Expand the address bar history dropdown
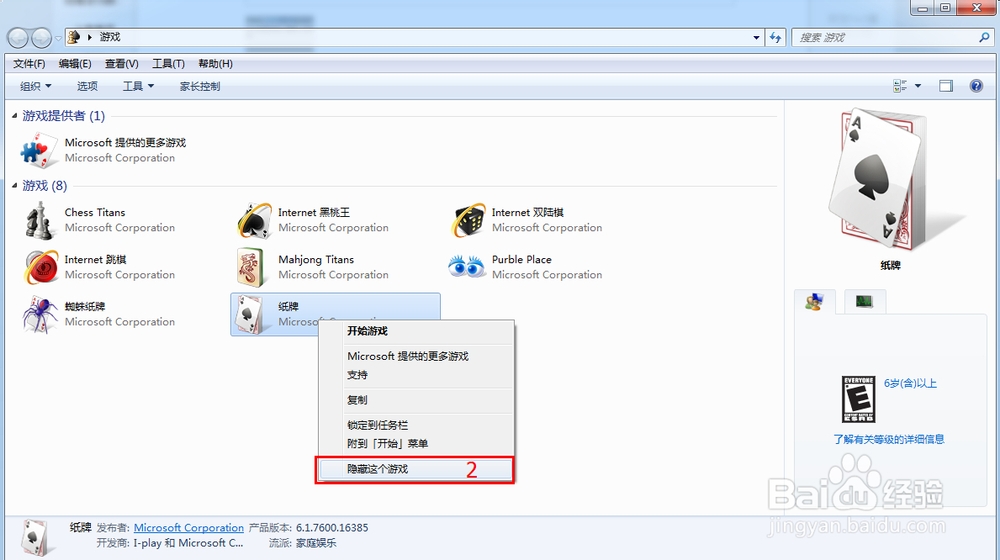The image size is (1000, 560). click(756, 38)
